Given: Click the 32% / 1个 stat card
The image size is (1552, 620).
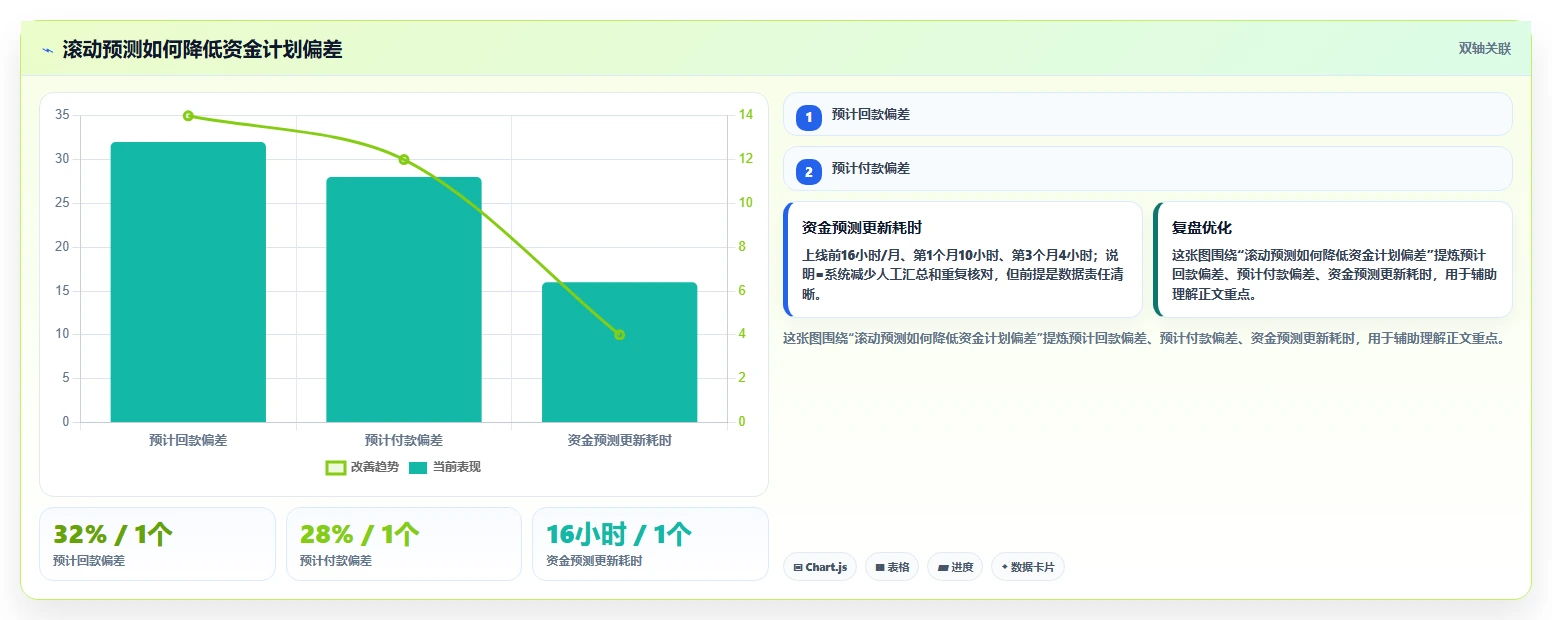Looking at the screenshot, I should (x=157, y=544).
